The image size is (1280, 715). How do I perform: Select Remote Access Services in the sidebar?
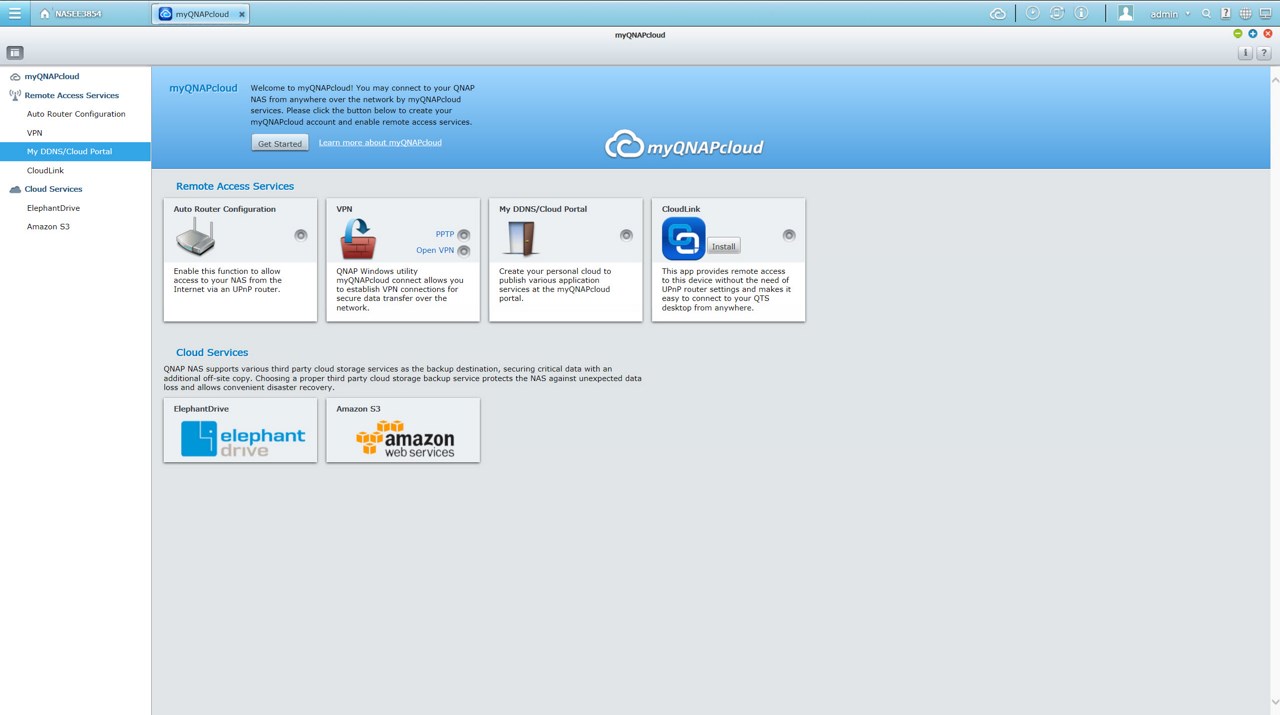coord(72,95)
